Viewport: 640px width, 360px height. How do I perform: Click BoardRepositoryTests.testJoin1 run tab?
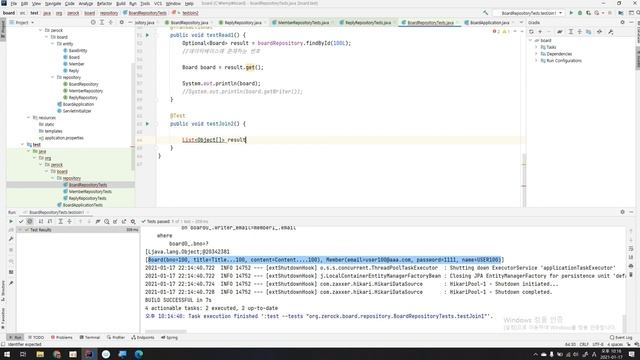click(x=56, y=212)
